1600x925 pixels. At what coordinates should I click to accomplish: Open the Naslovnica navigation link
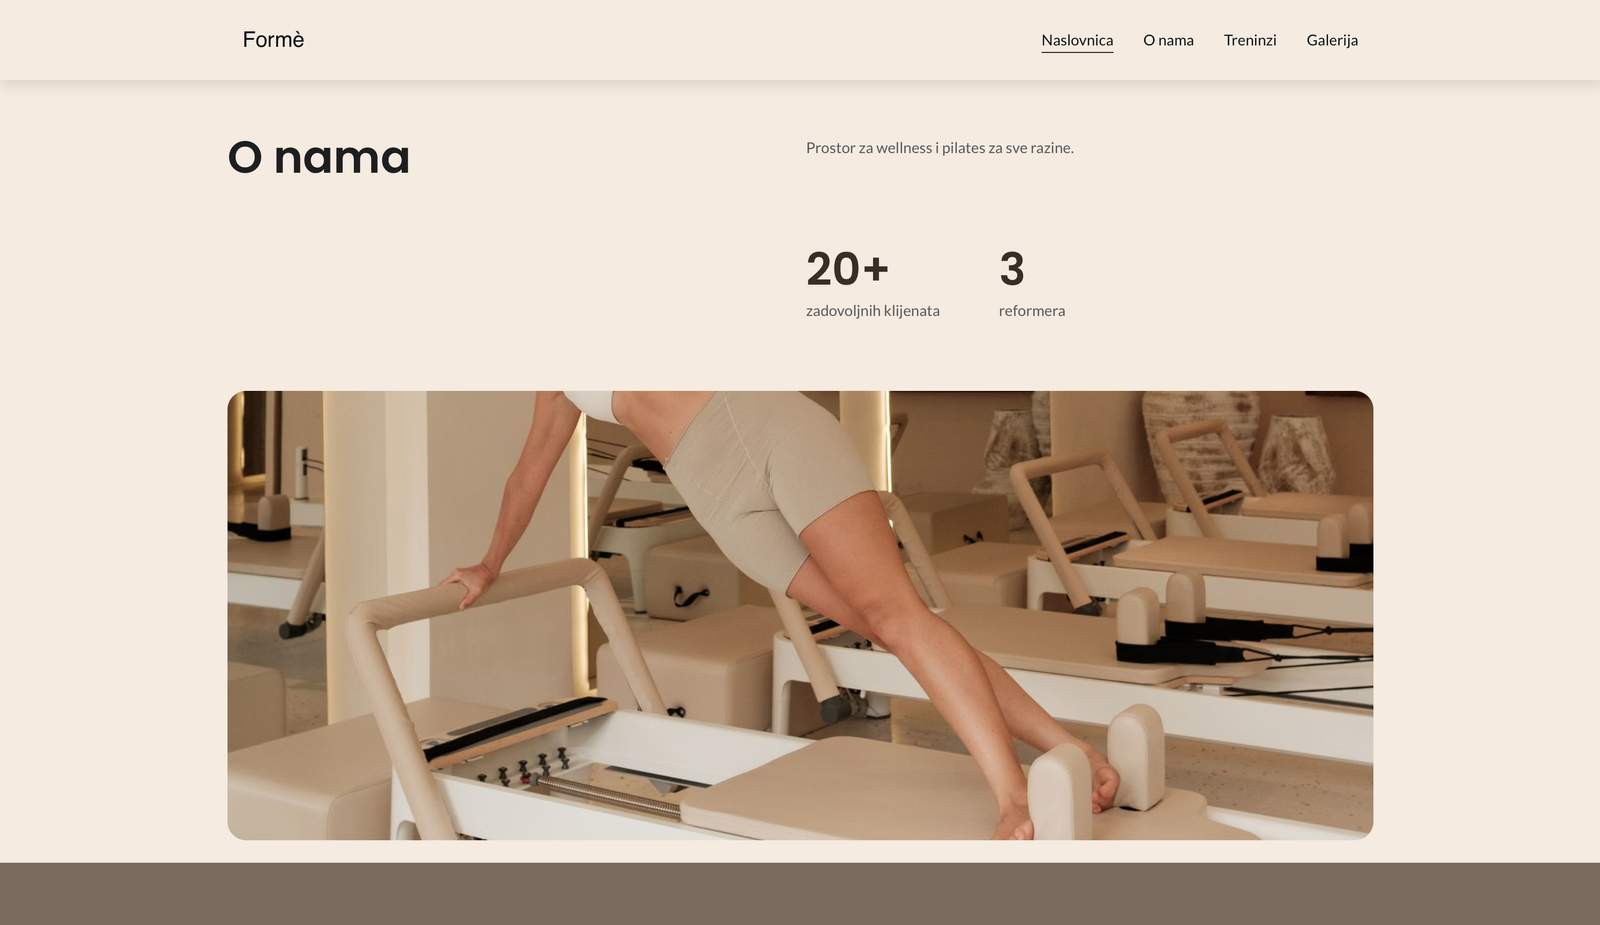(1077, 40)
